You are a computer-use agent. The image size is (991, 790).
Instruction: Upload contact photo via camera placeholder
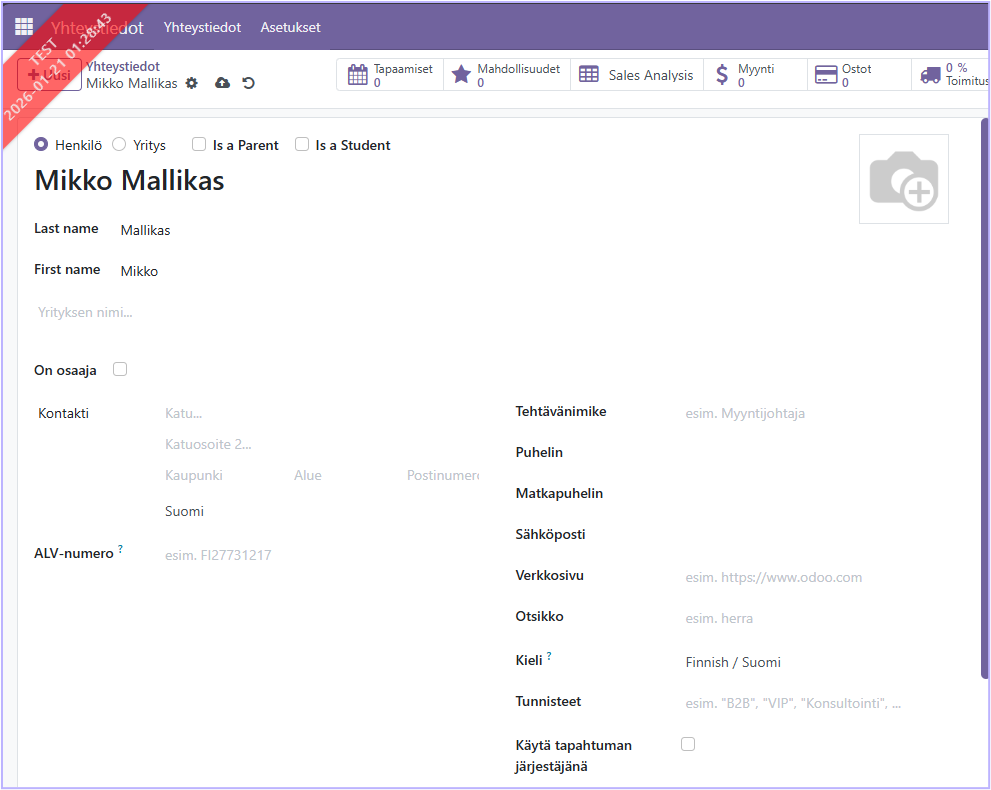tap(903, 179)
